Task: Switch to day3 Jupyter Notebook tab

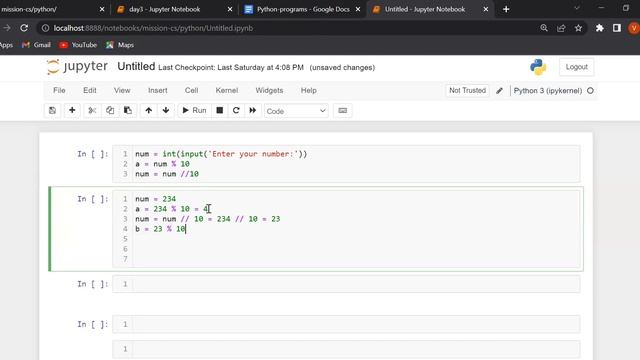Action: tap(165, 9)
